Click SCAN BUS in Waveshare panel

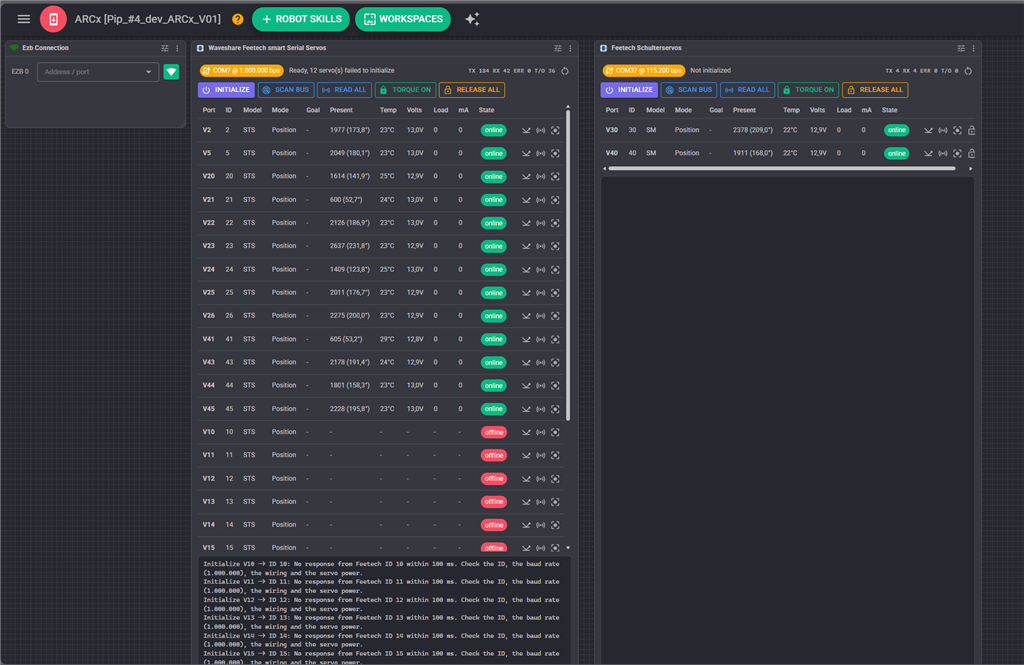pos(286,90)
